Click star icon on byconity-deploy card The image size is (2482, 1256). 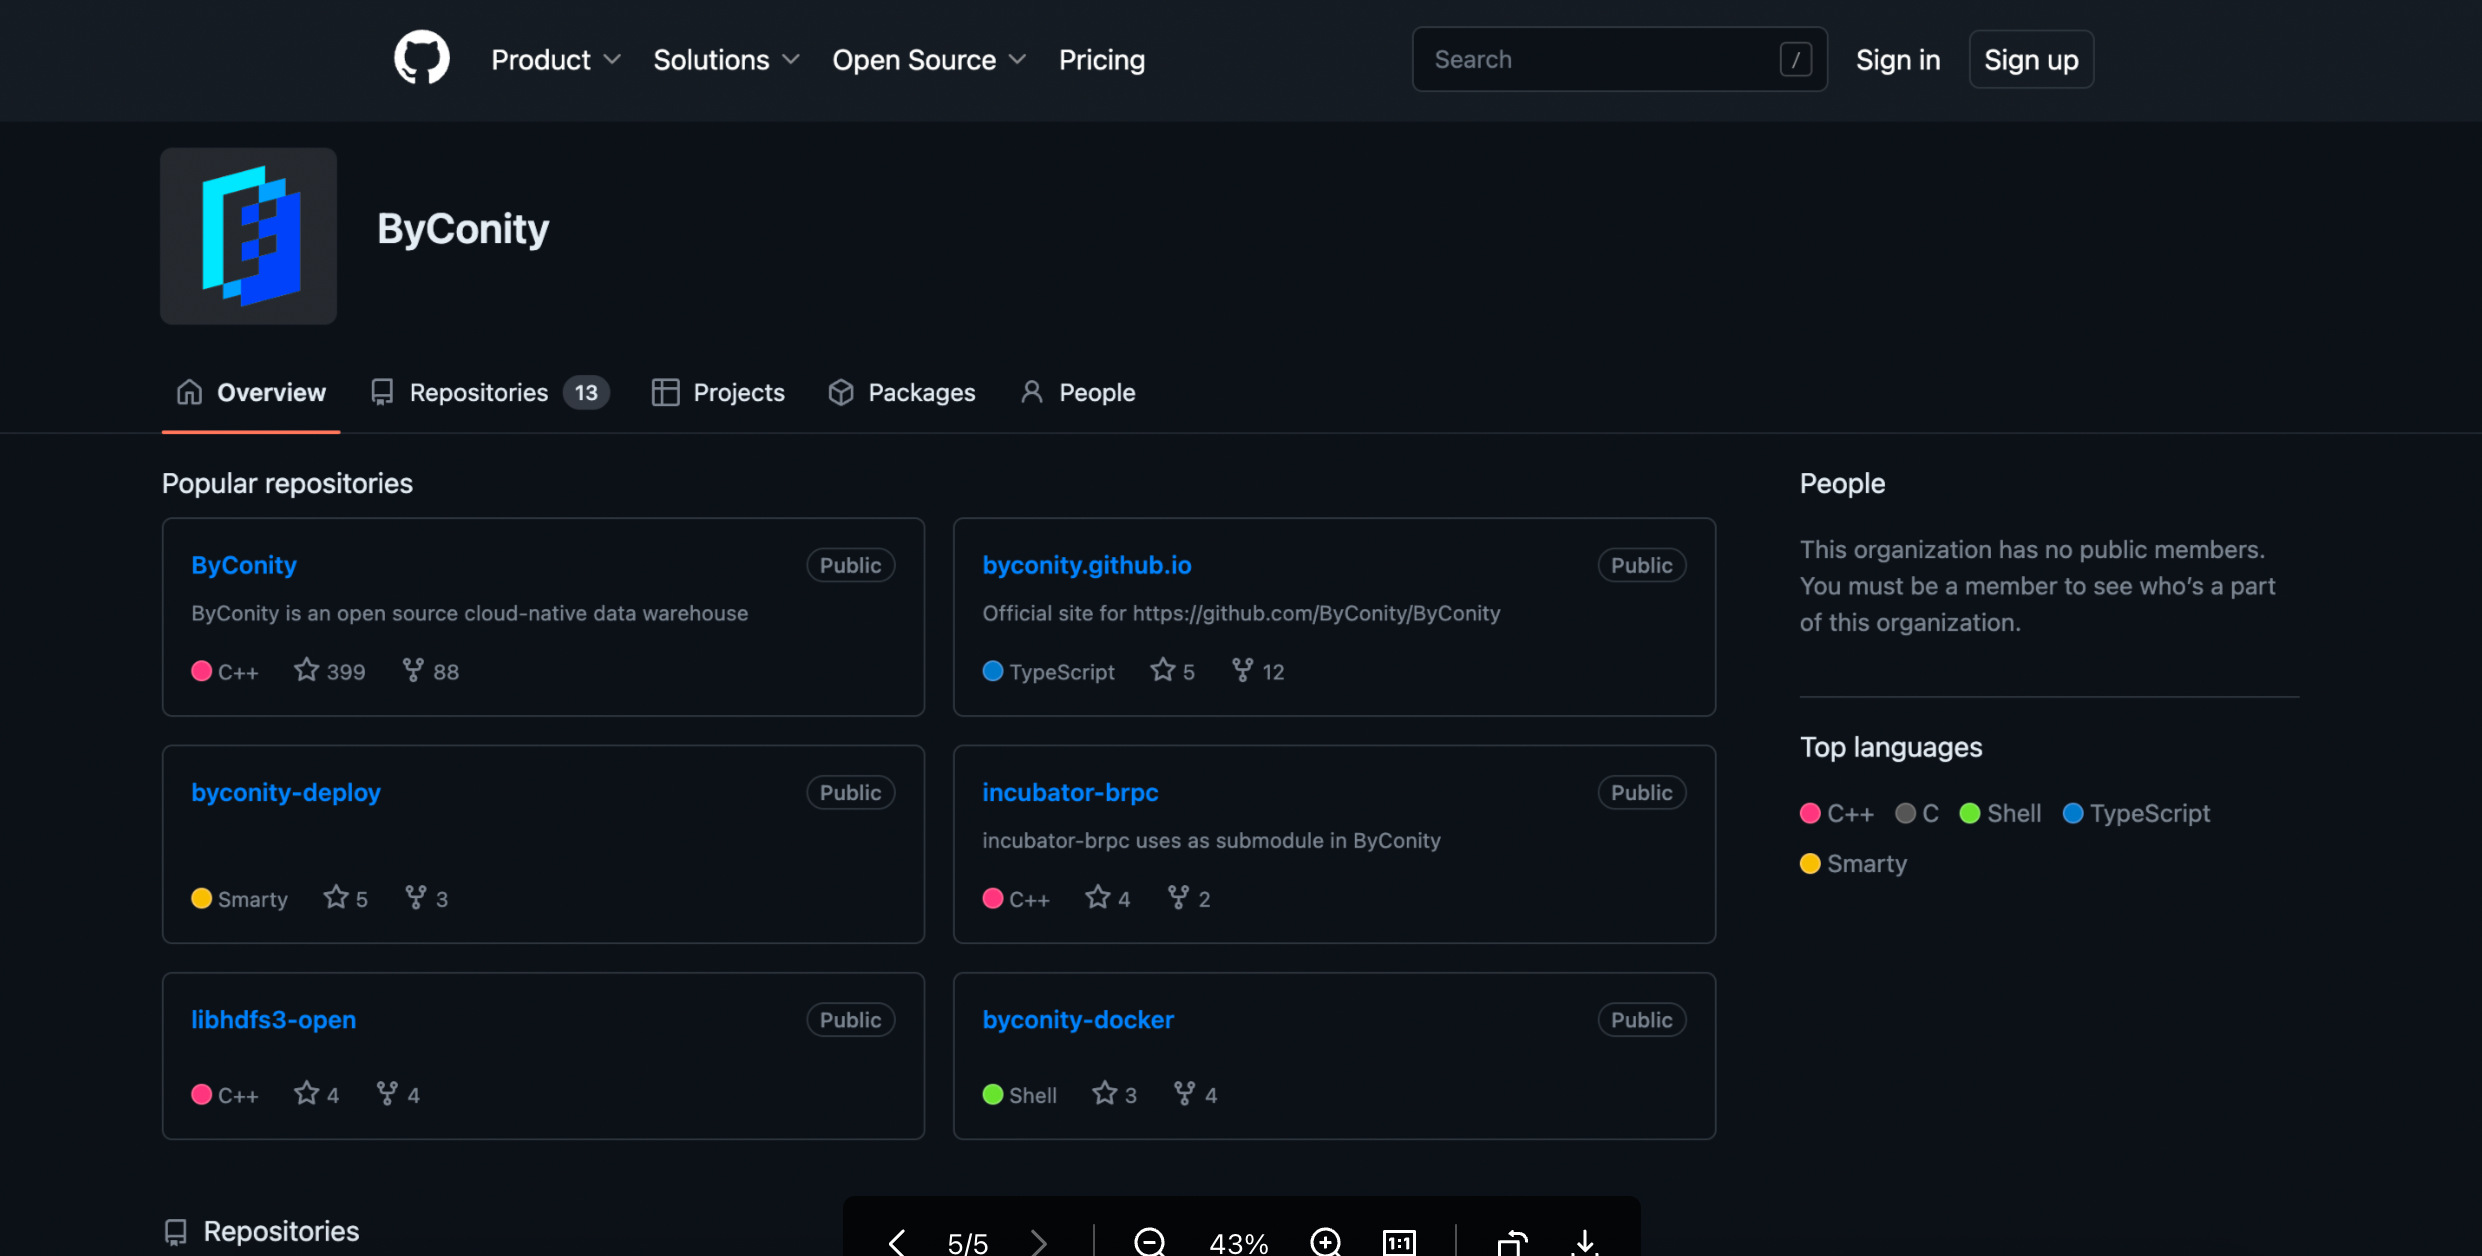pos(336,897)
